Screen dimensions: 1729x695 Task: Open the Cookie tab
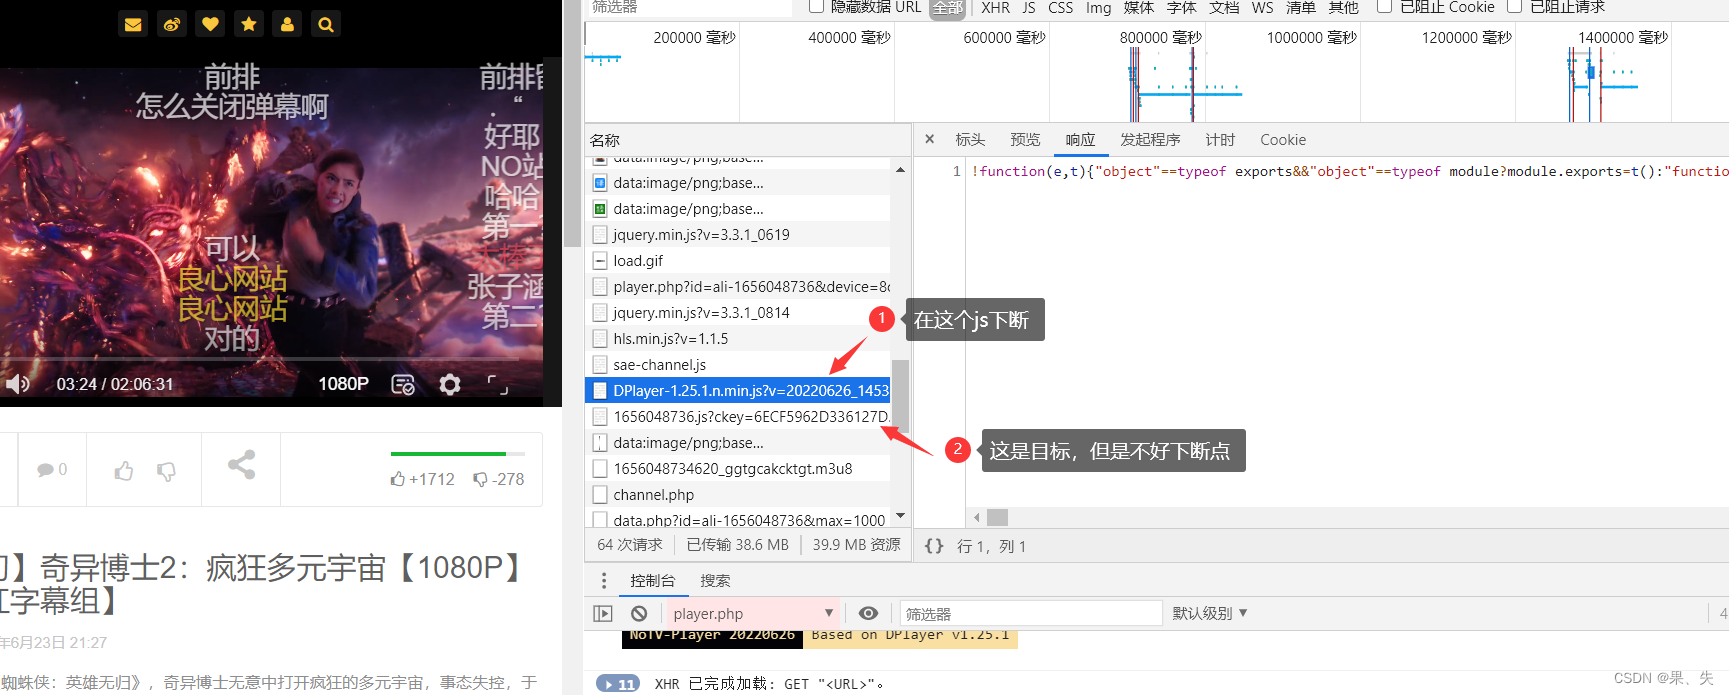[x=1283, y=140]
